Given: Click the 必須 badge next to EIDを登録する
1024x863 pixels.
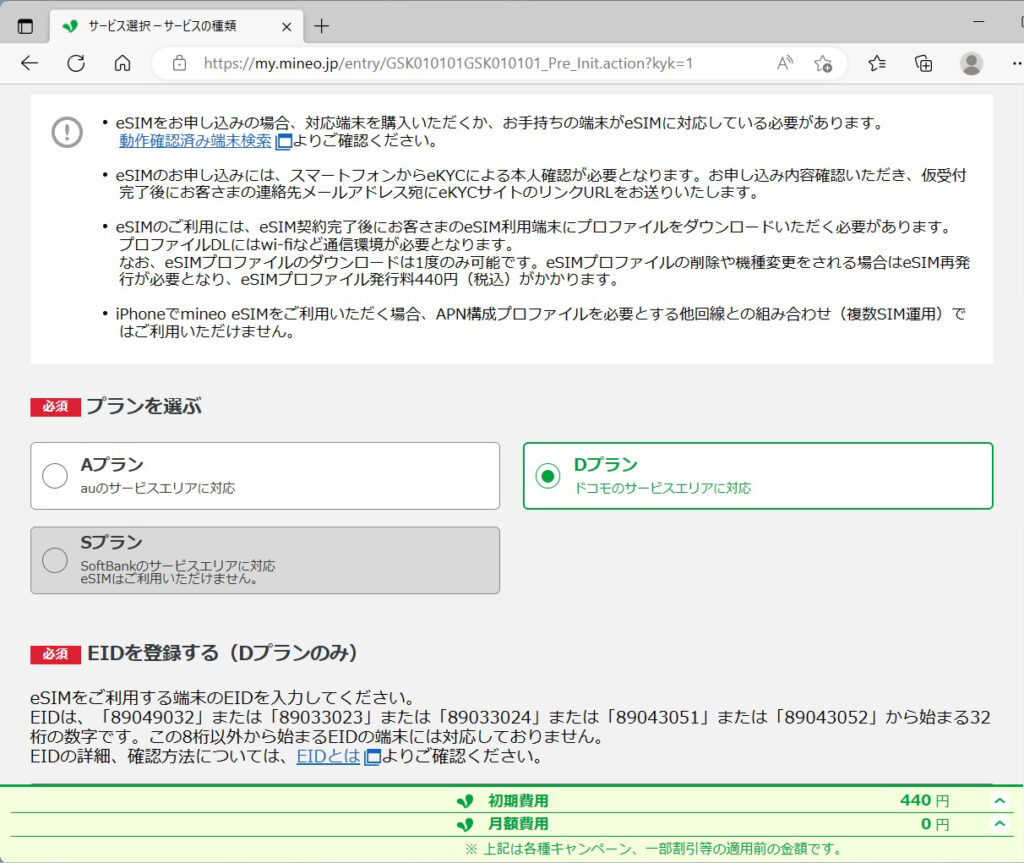Looking at the screenshot, I should 55,654.
